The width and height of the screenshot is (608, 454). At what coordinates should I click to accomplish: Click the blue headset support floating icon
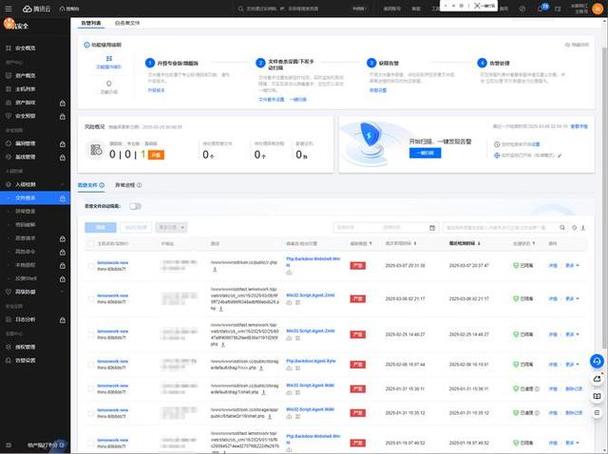(x=597, y=361)
